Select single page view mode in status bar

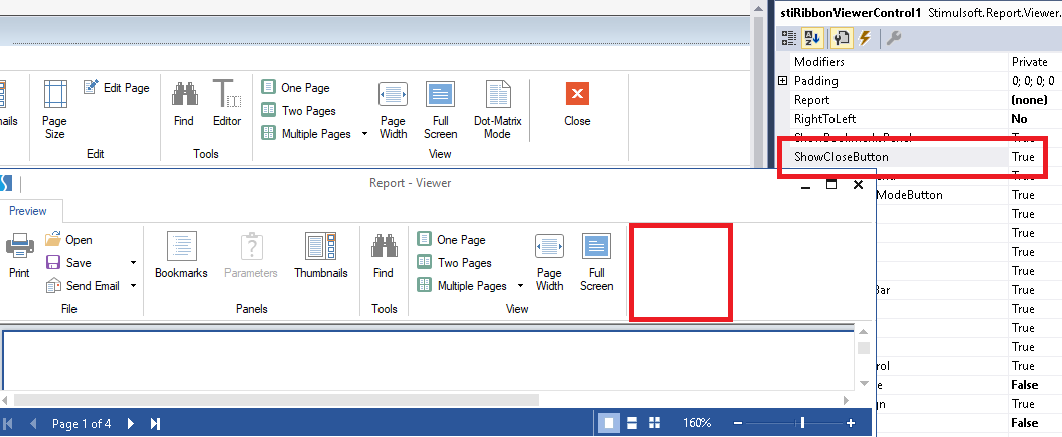[608, 423]
